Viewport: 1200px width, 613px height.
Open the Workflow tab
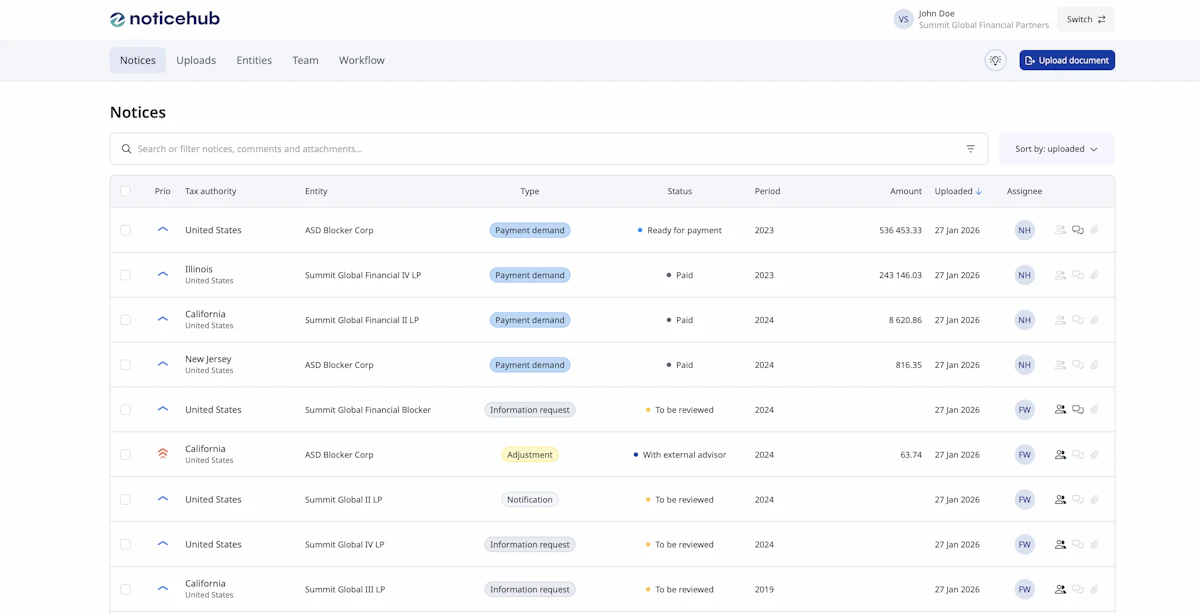[361, 60]
